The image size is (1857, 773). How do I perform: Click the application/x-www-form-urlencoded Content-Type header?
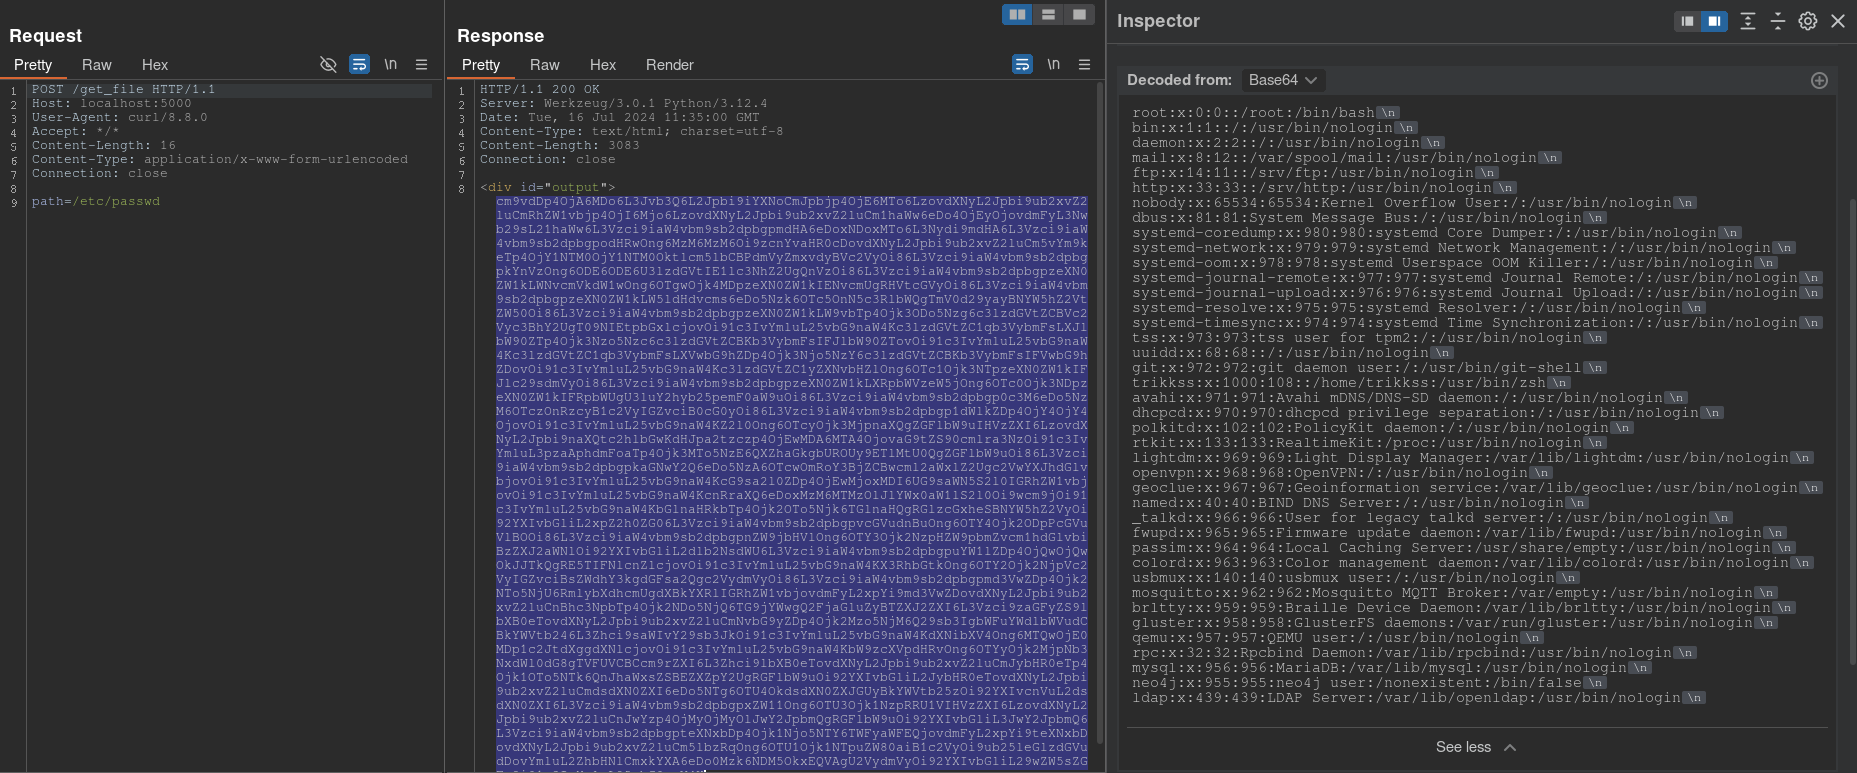219,159
